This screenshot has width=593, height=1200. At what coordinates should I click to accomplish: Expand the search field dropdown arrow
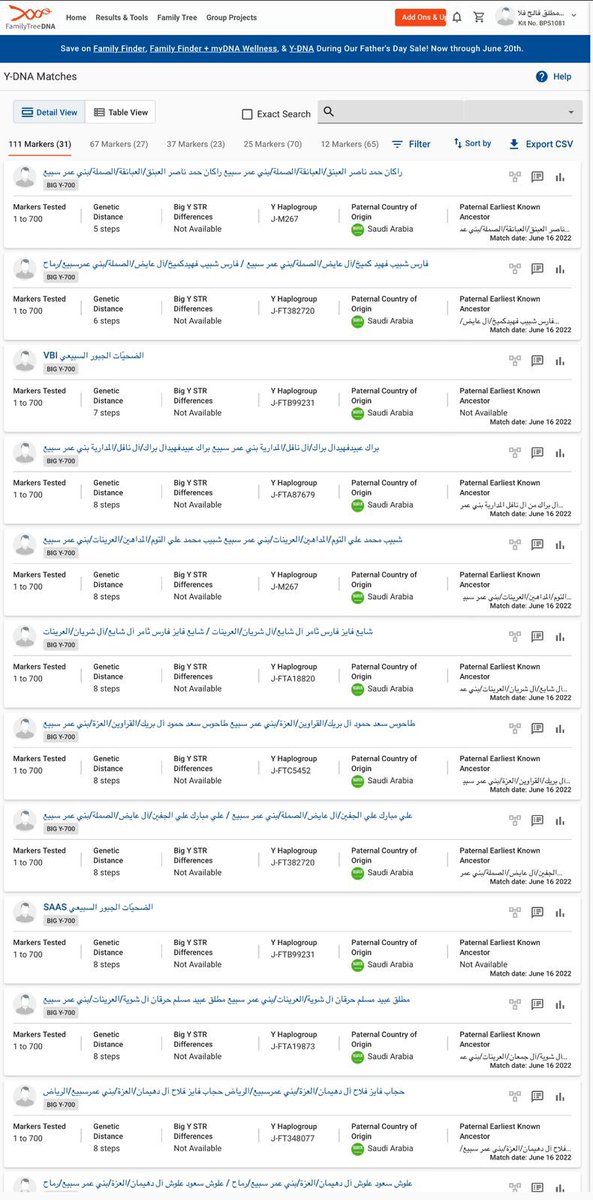pos(571,112)
